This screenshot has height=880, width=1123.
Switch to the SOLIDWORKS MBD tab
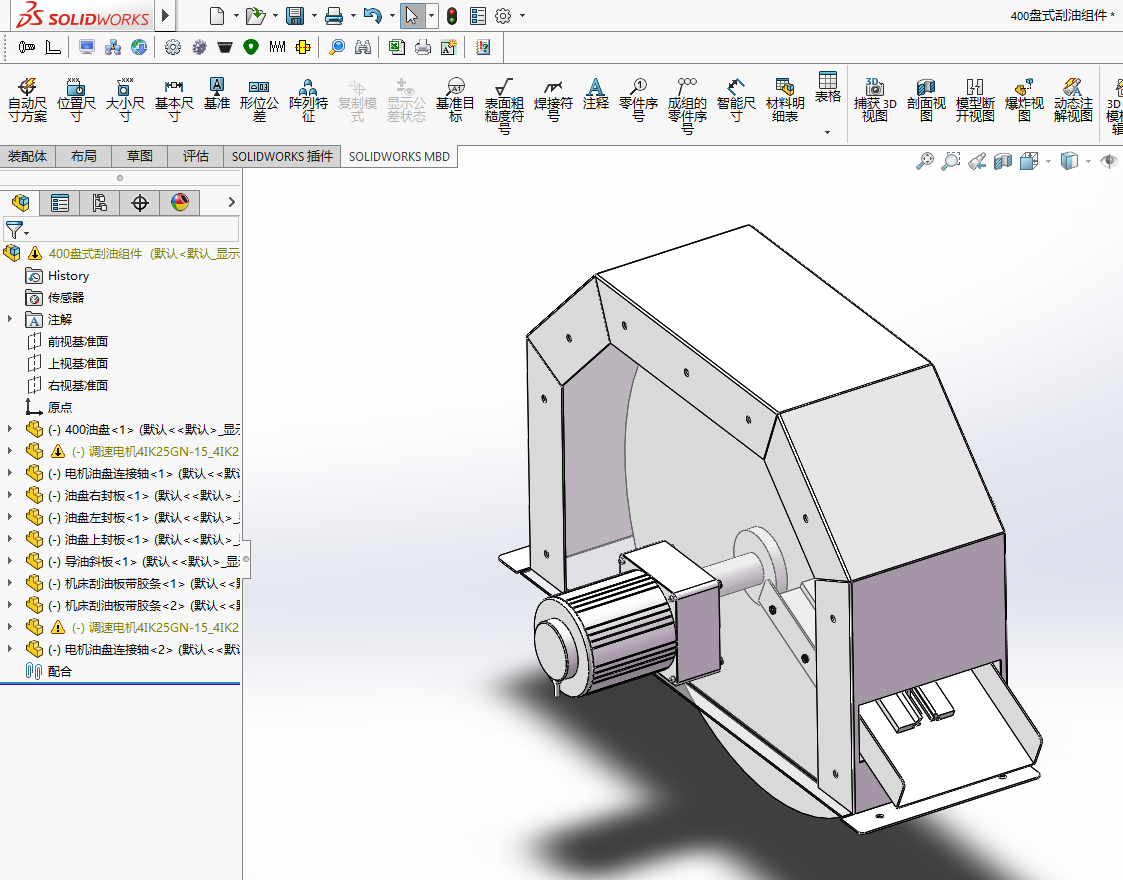pyautogui.click(x=399, y=156)
